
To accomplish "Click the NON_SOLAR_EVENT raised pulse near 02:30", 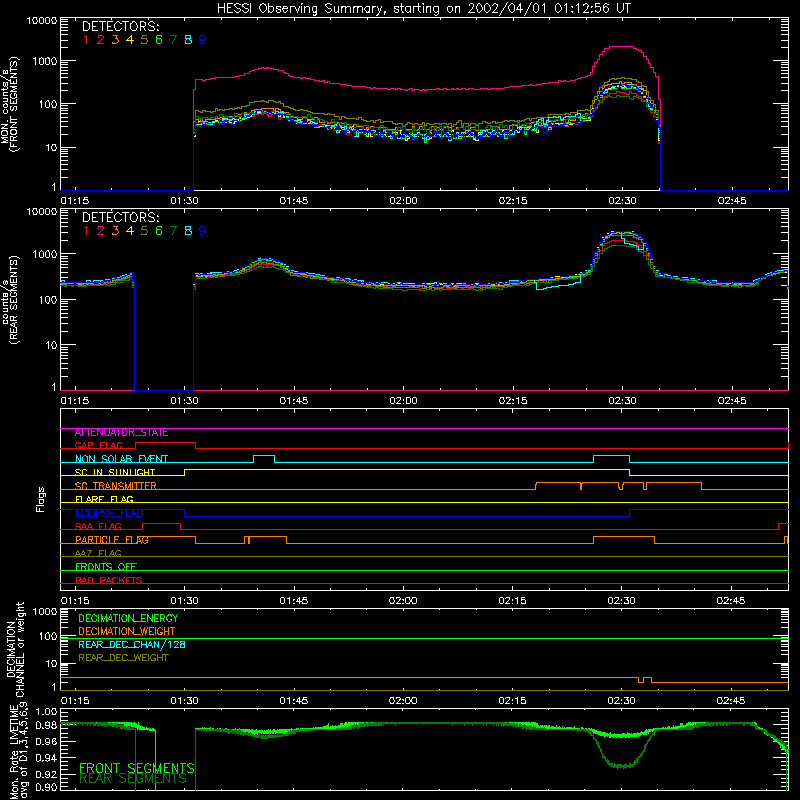I will pos(611,456).
